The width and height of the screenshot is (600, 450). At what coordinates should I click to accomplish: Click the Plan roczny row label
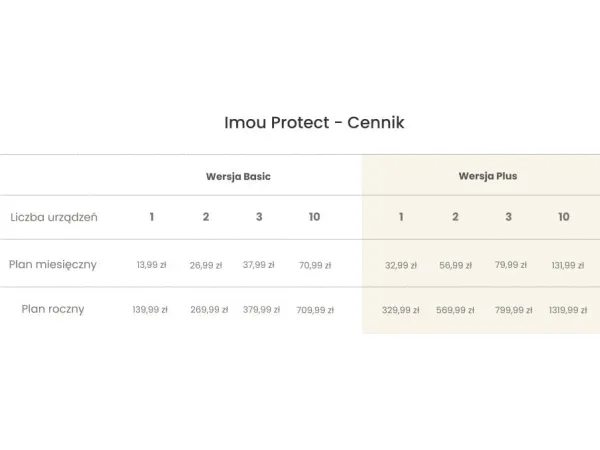pyautogui.click(x=53, y=309)
